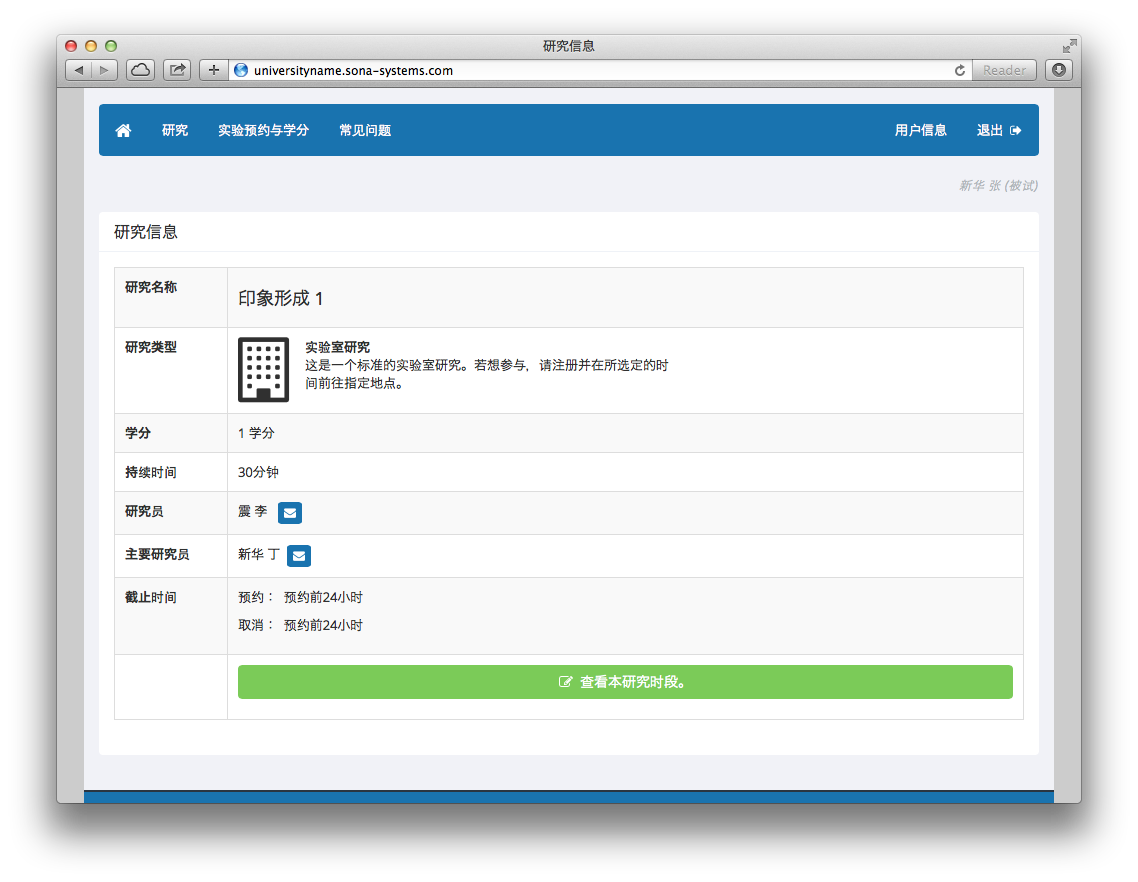This screenshot has height=882, width=1138.
Task: Click the researcher name 震 李
Action: coord(253,512)
